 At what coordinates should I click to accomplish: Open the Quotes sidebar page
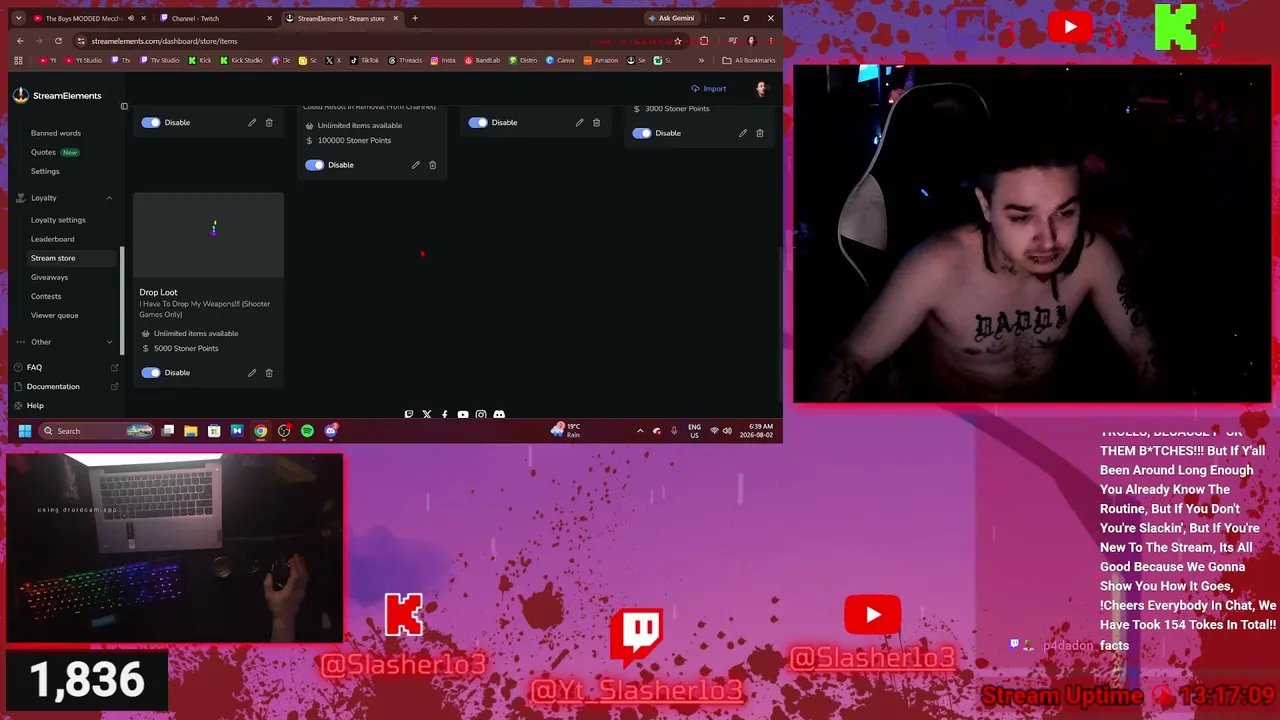(43, 152)
